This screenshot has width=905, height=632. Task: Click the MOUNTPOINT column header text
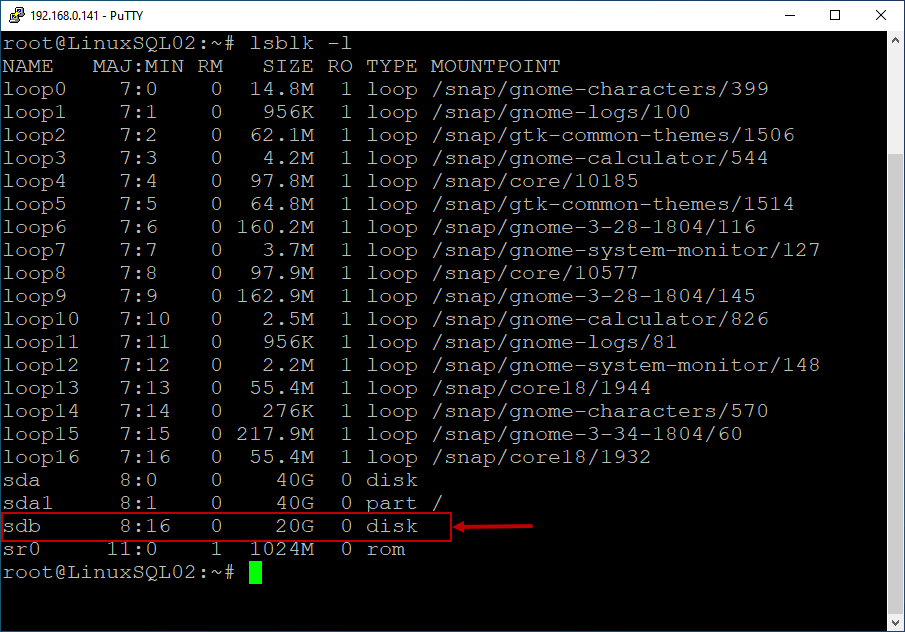pos(494,66)
